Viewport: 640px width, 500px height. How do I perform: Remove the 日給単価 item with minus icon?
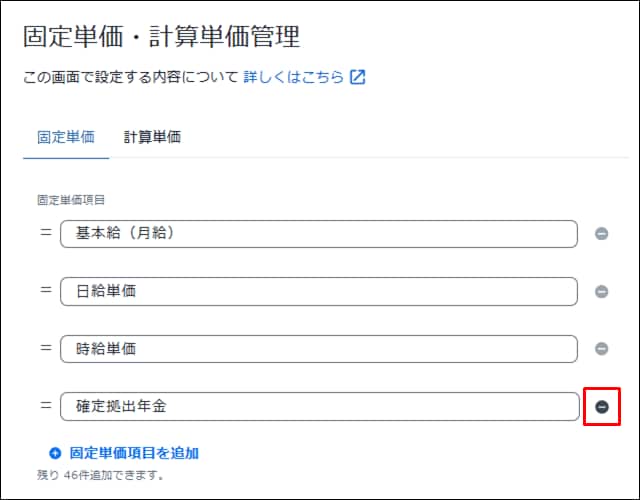[x=601, y=291]
